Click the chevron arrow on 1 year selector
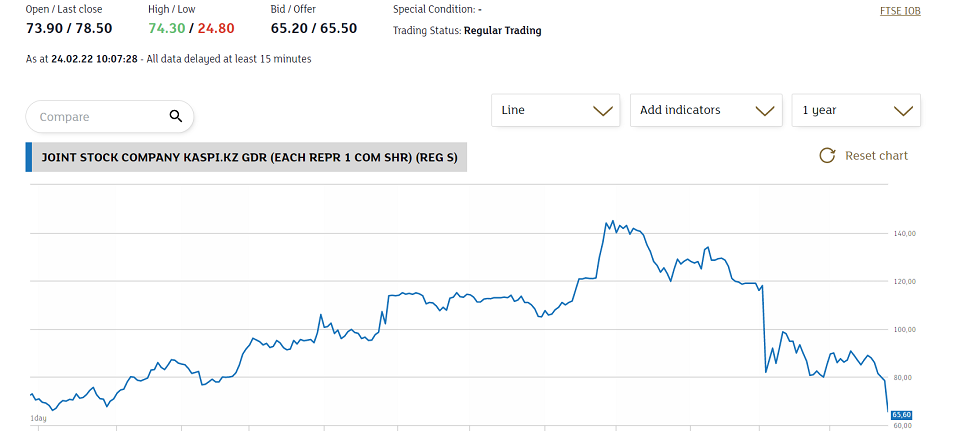This screenshot has width=954, height=431. pos(904,111)
